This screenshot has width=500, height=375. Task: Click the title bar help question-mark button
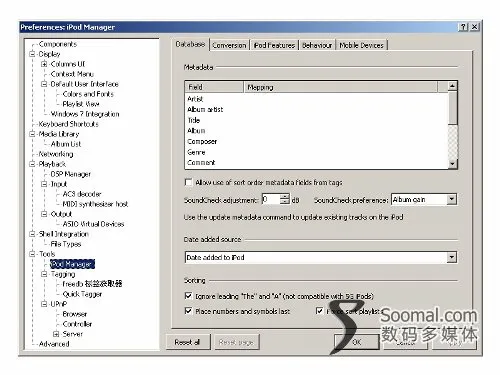[463, 27]
